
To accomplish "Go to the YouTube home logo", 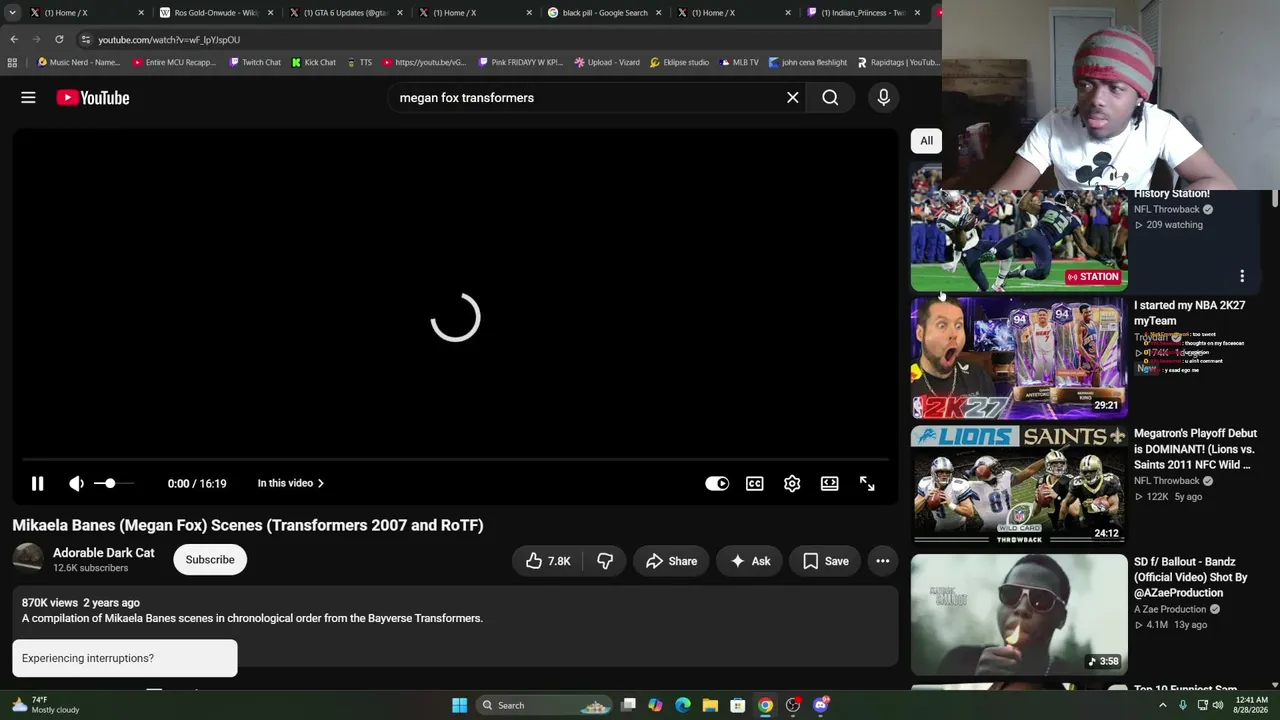I will tap(93, 97).
